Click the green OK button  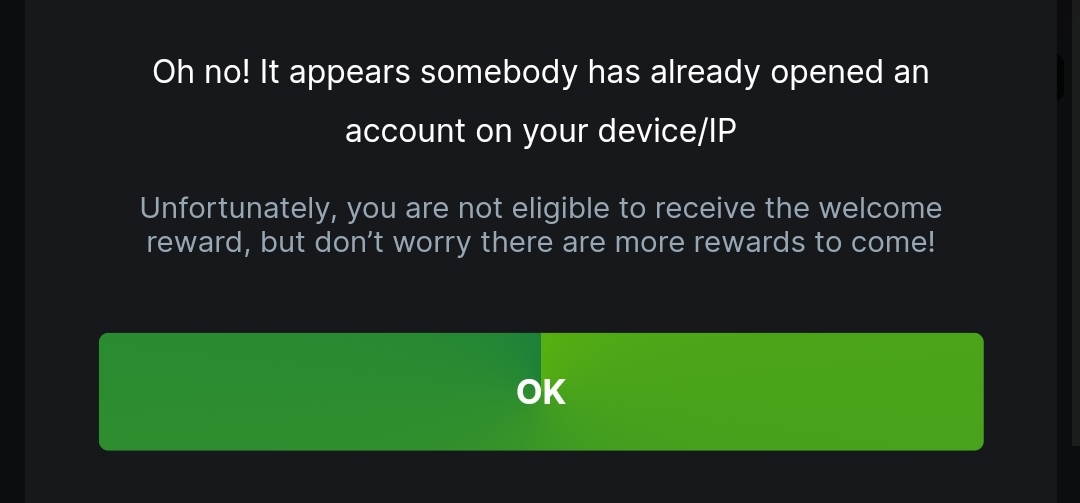coord(541,391)
